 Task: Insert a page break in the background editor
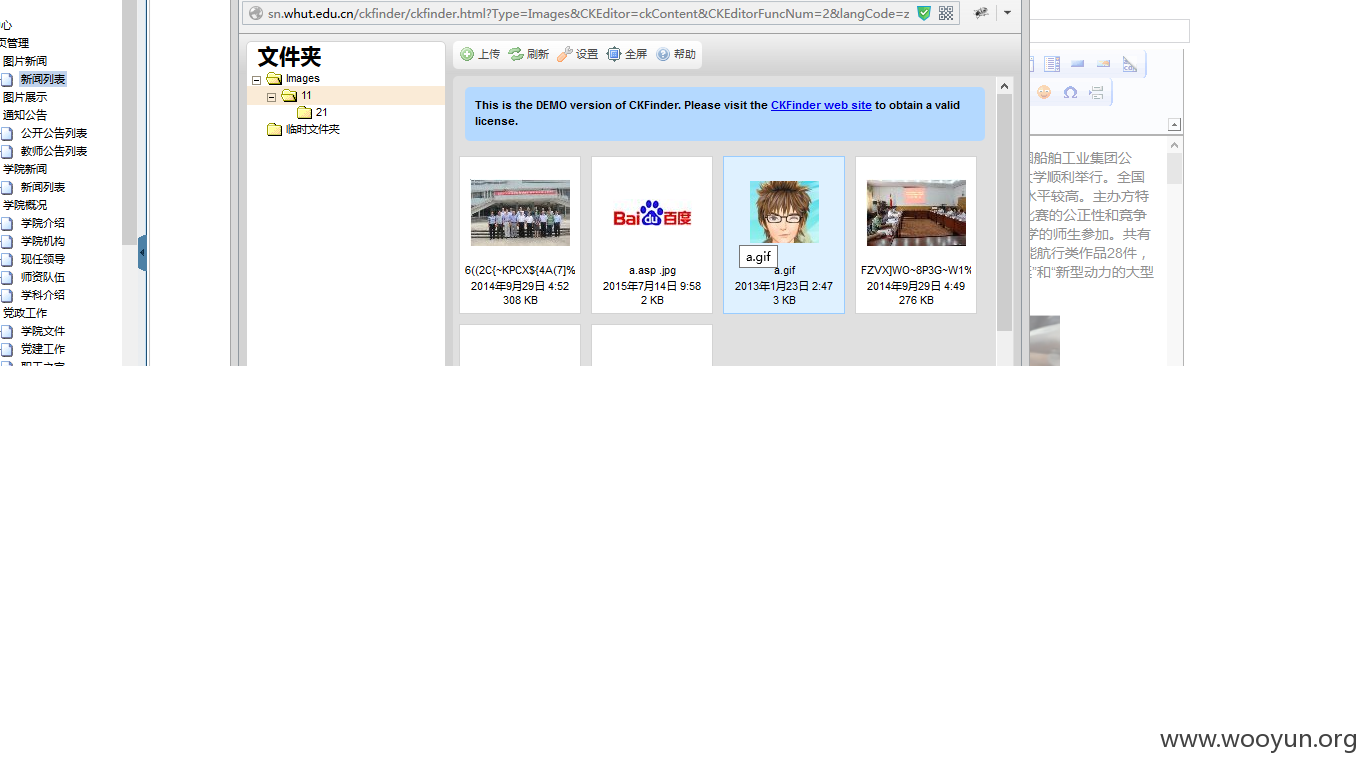pos(1096,92)
